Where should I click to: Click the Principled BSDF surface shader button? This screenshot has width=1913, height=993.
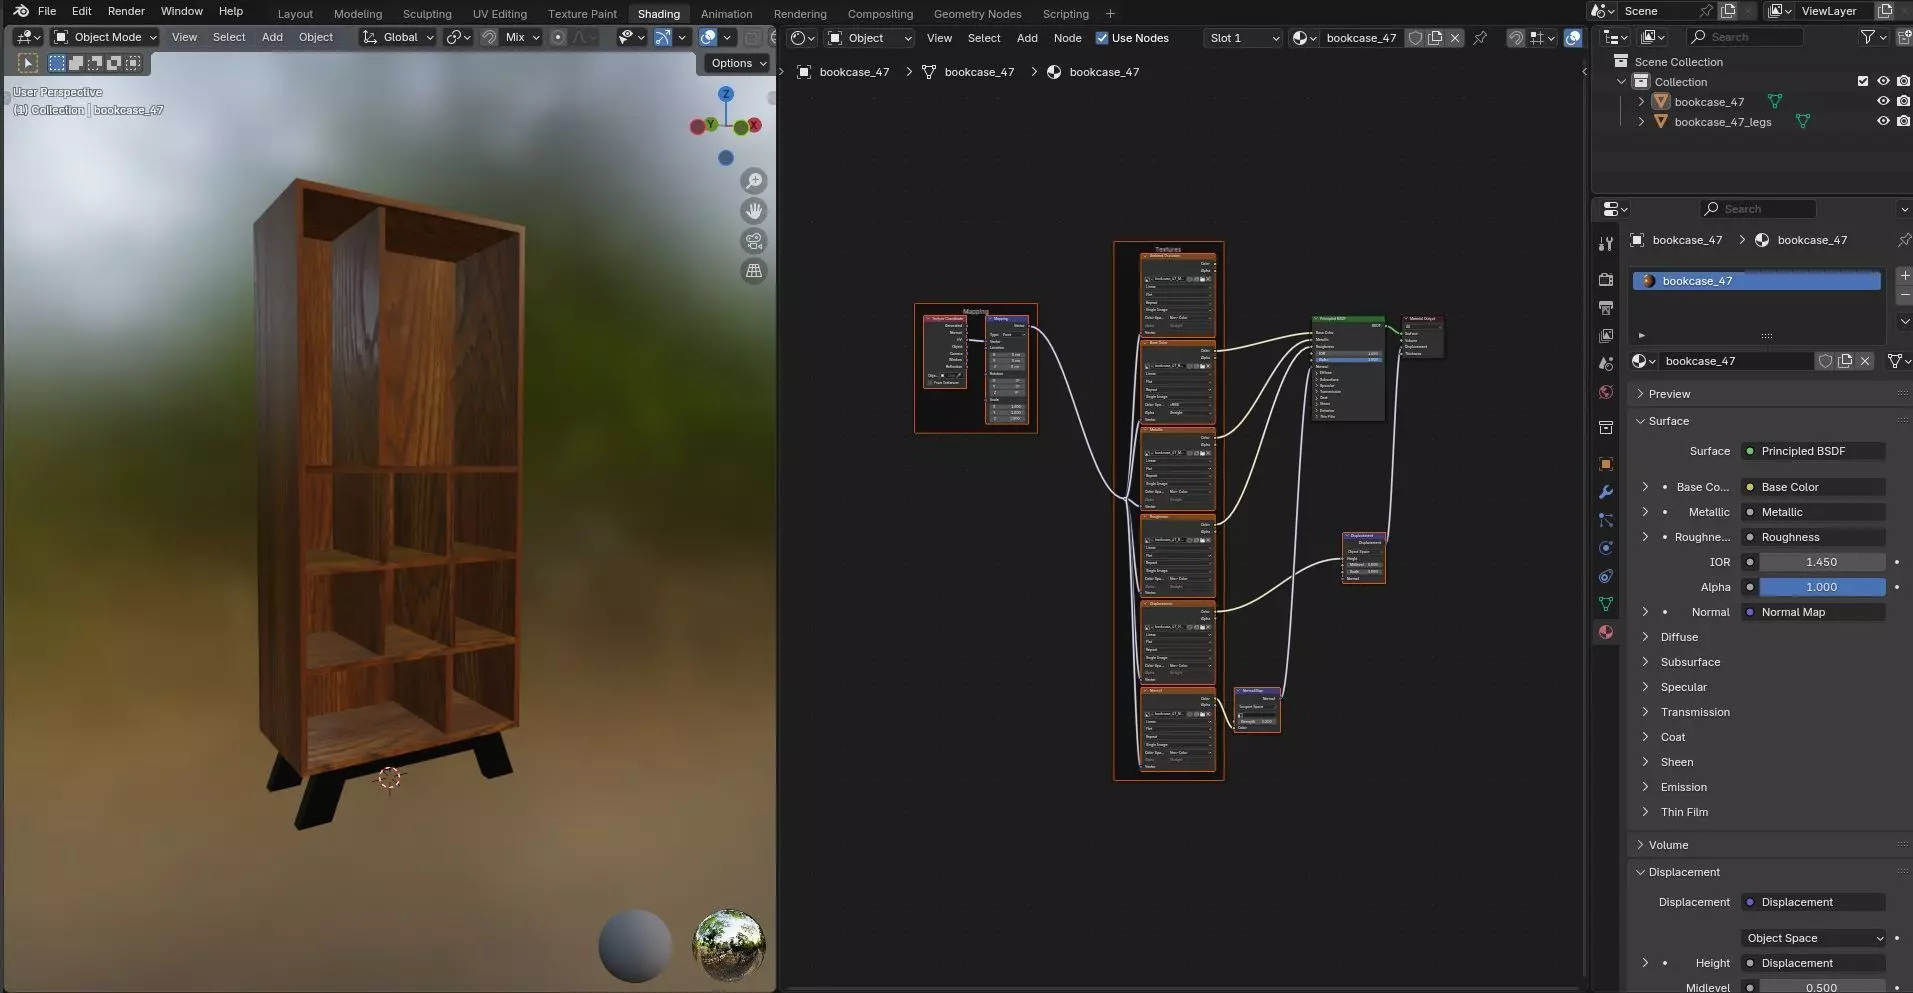coord(1813,451)
